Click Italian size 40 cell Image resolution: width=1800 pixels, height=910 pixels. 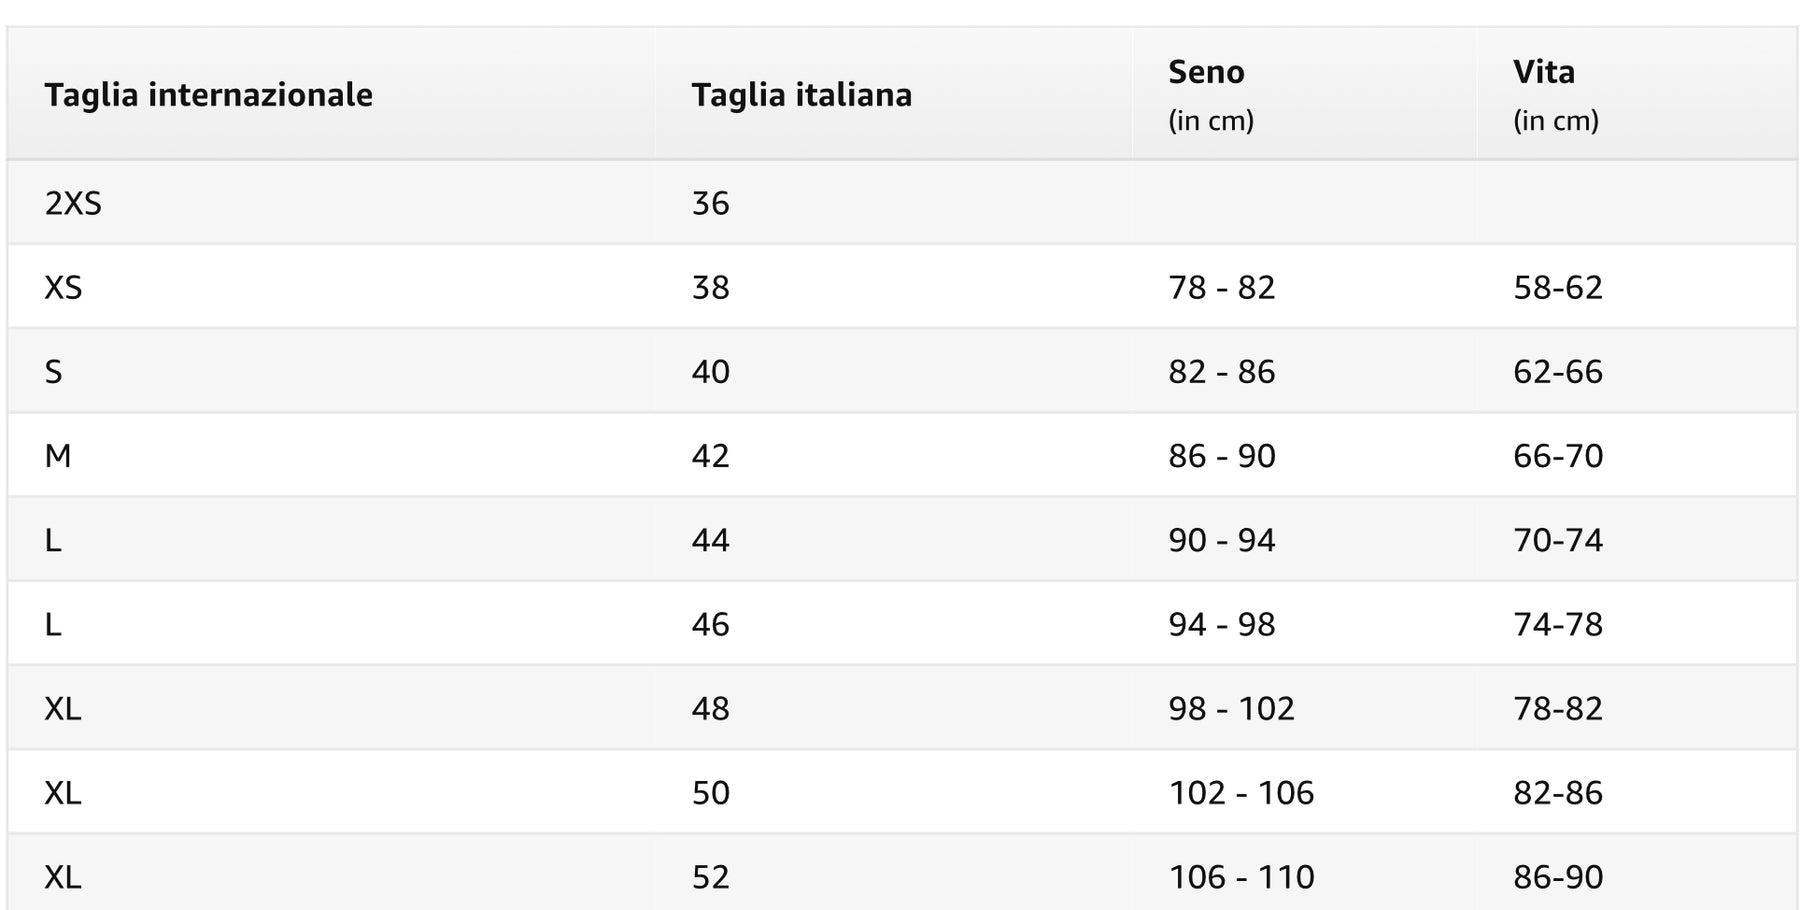pyautogui.click(x=710, y=371)
